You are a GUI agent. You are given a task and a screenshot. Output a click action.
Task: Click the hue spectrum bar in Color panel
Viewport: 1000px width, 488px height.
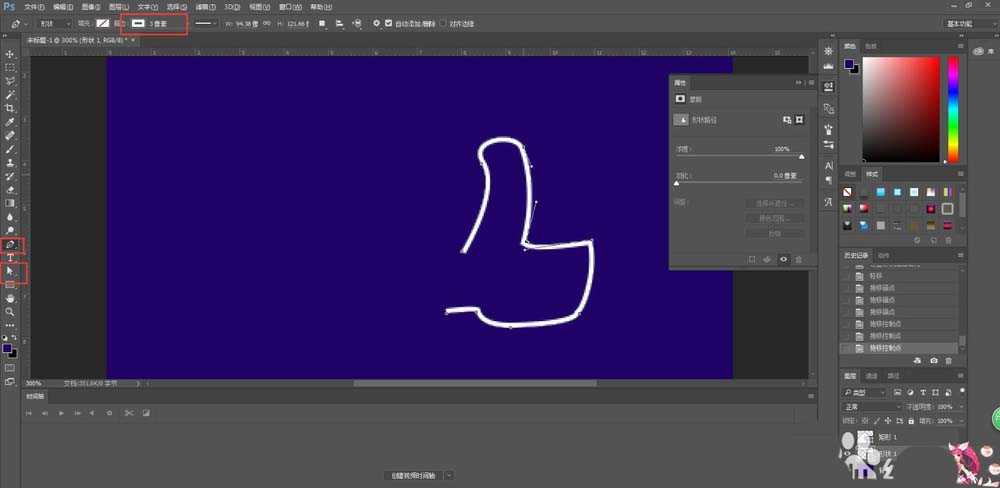[x=953, y=108]
